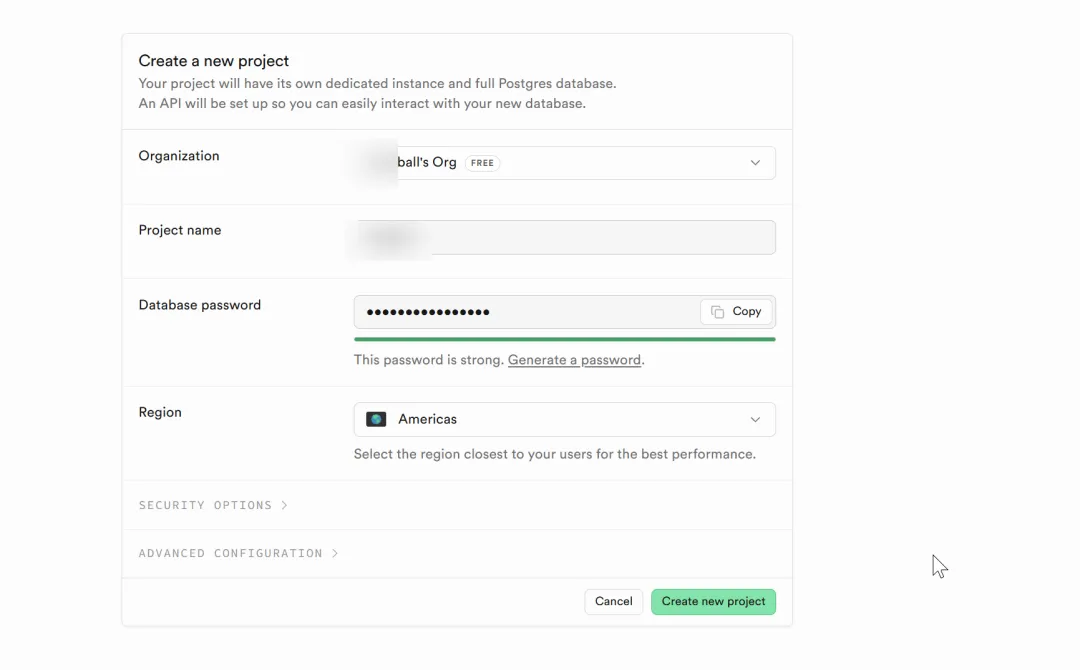Click the Create a new project heading
Image resolution: width=1080 pixels, height=670 pixels.
213,61
